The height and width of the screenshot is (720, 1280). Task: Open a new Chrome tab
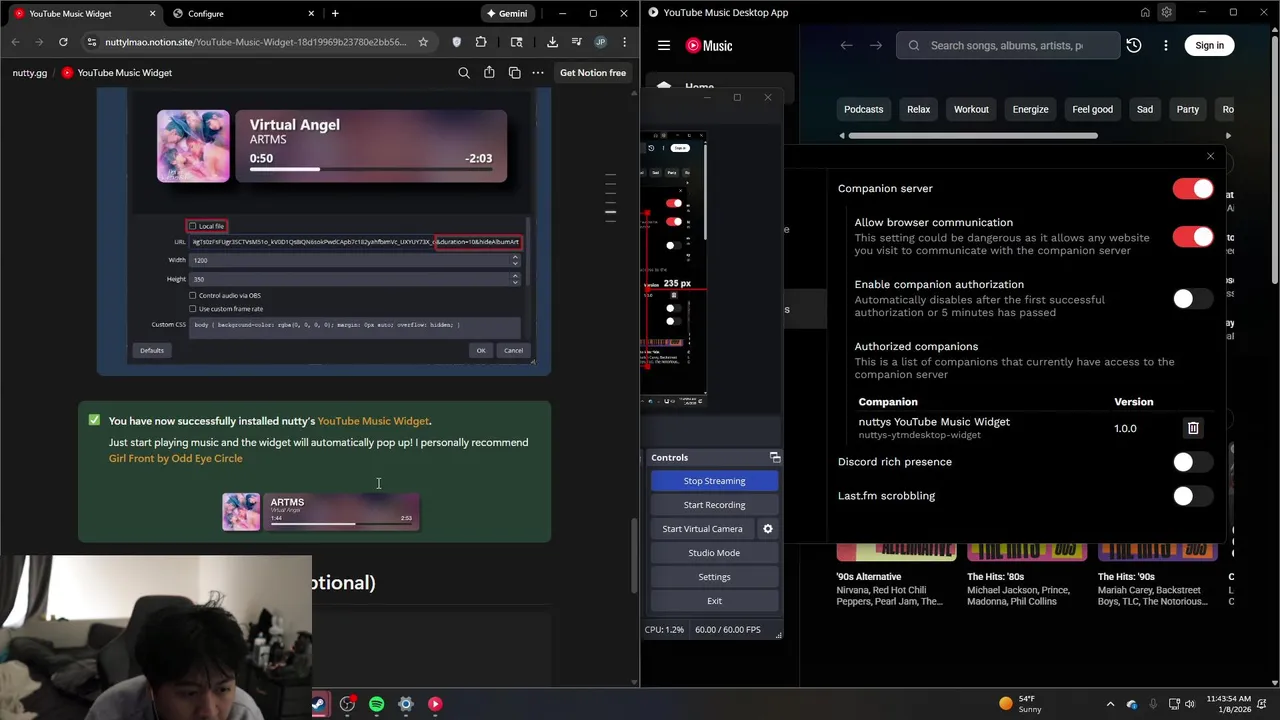pyautogui.click(x=335, y=13)
